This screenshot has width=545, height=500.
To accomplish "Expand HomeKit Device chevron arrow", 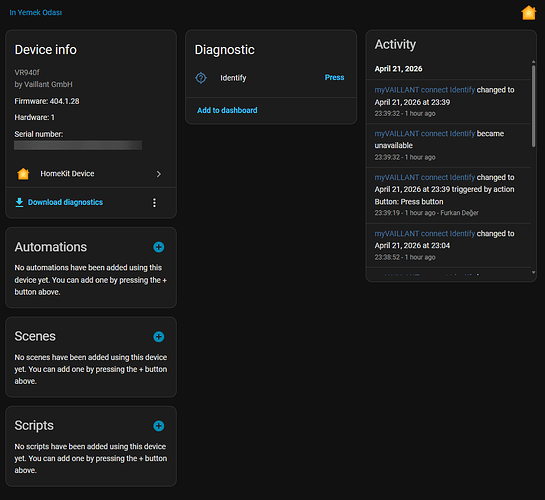I will pos(159,174).
